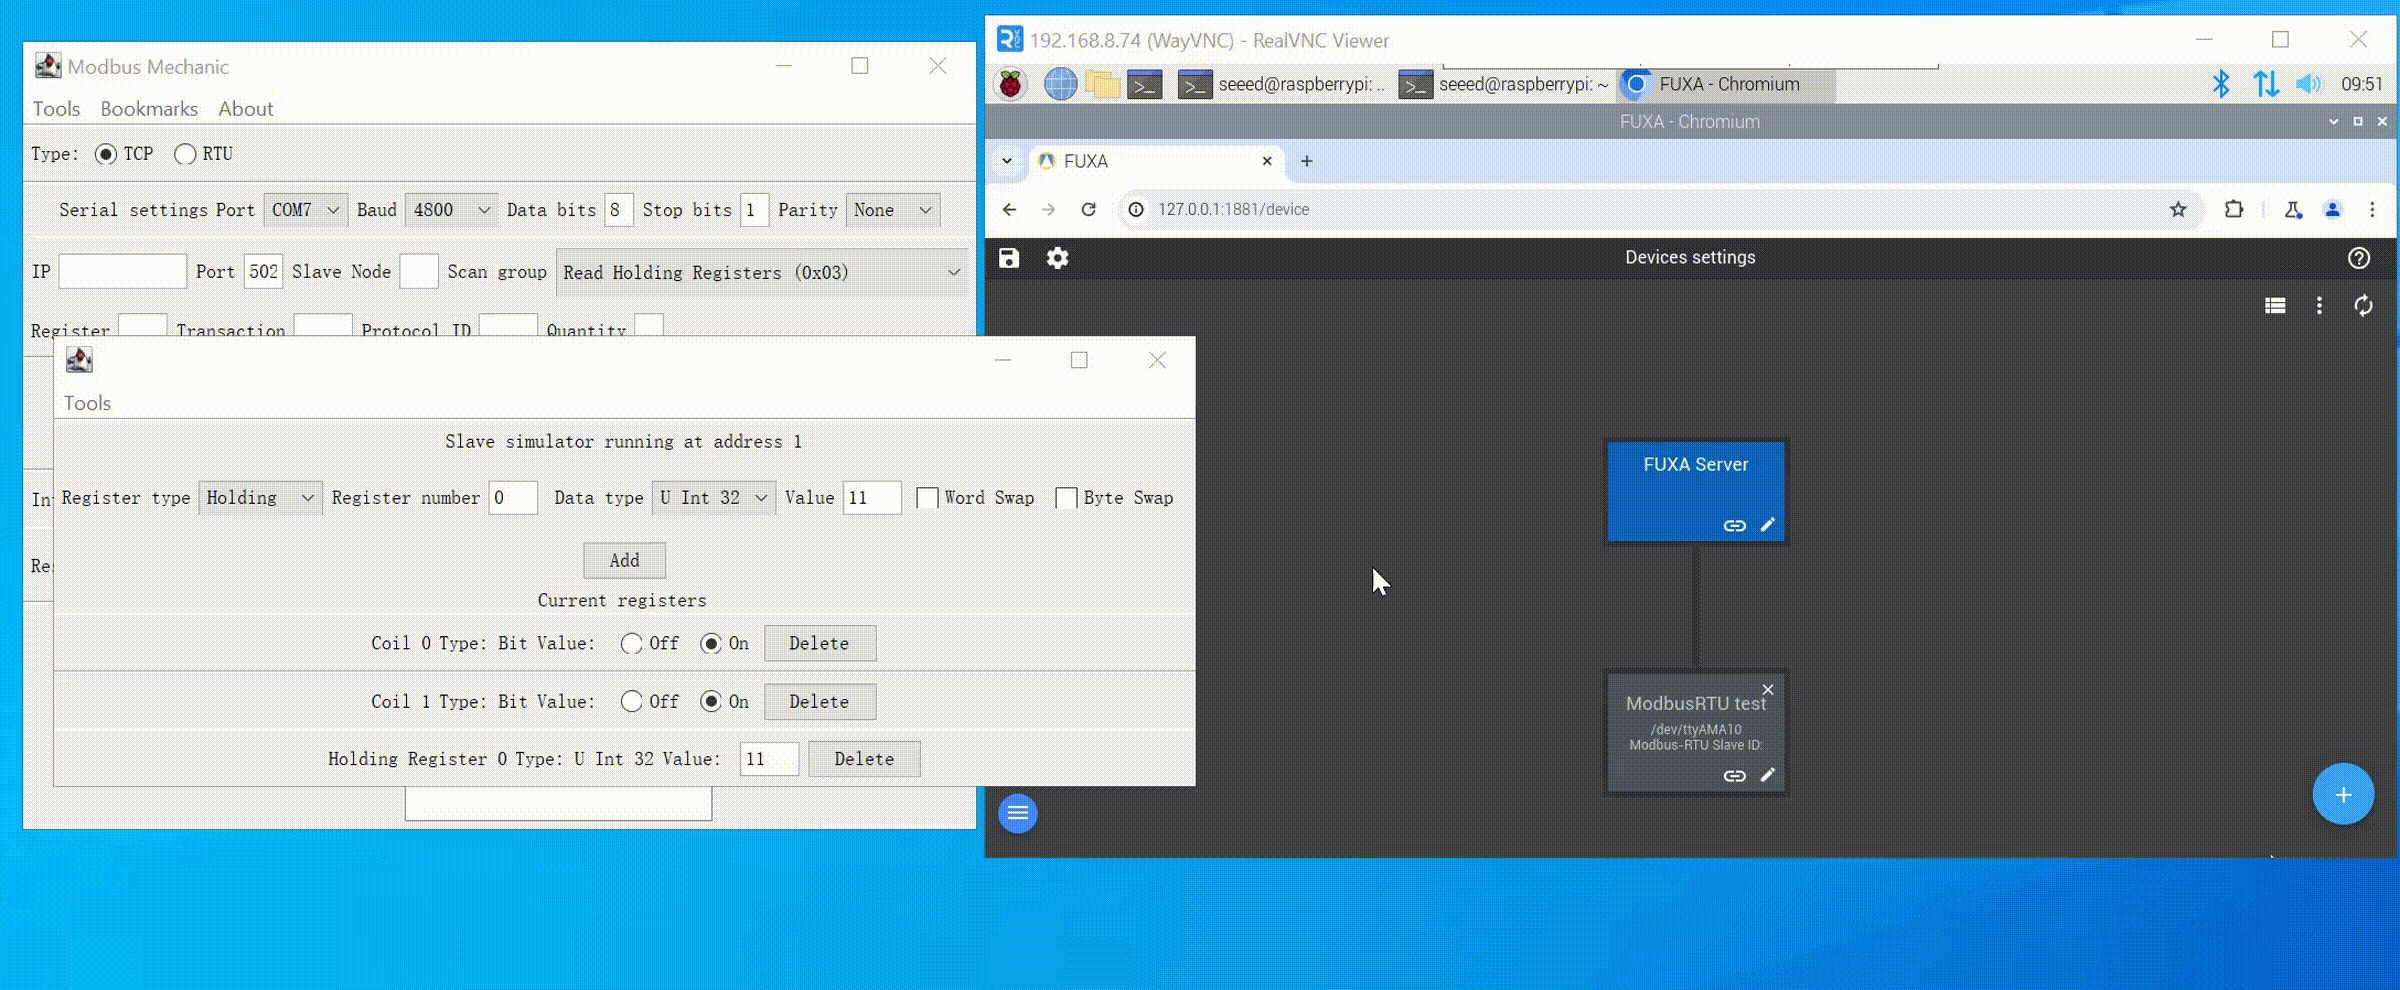Reload the FUXA page in Chromium
The height and width of the screenshot is (990, 2400).
(x=1089, y=209)
